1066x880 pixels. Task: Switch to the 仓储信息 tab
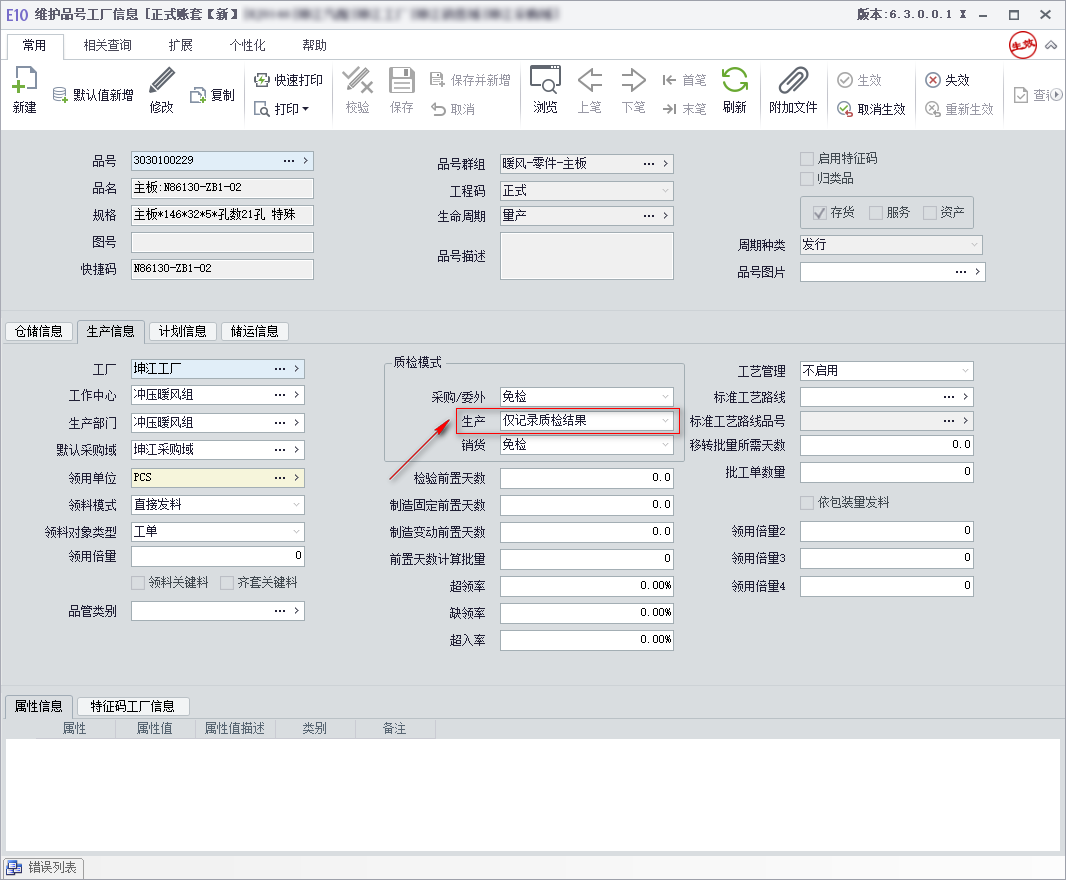(39, 331)
